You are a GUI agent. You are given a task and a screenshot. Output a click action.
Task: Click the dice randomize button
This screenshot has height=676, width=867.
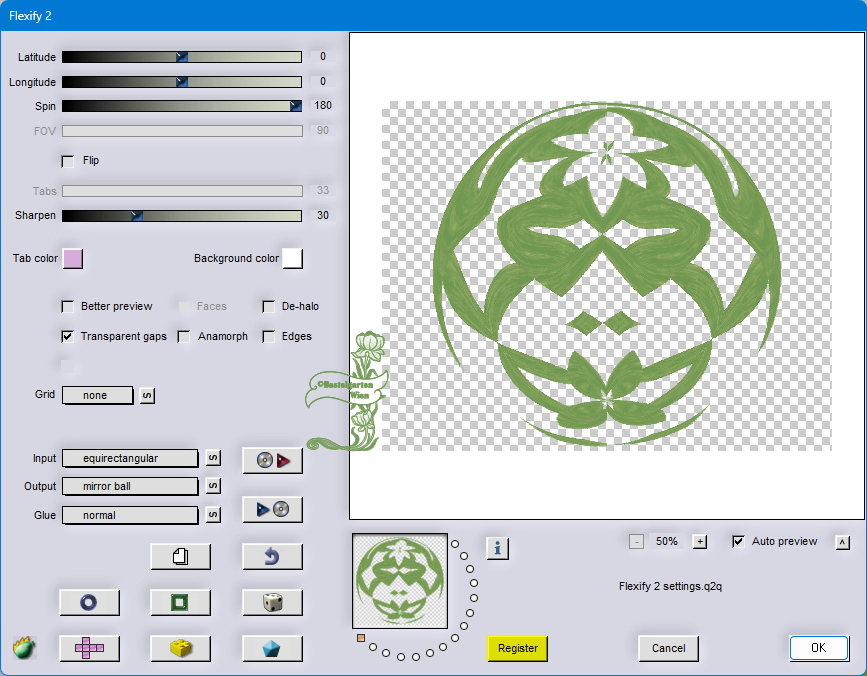[x=273, y=602]
